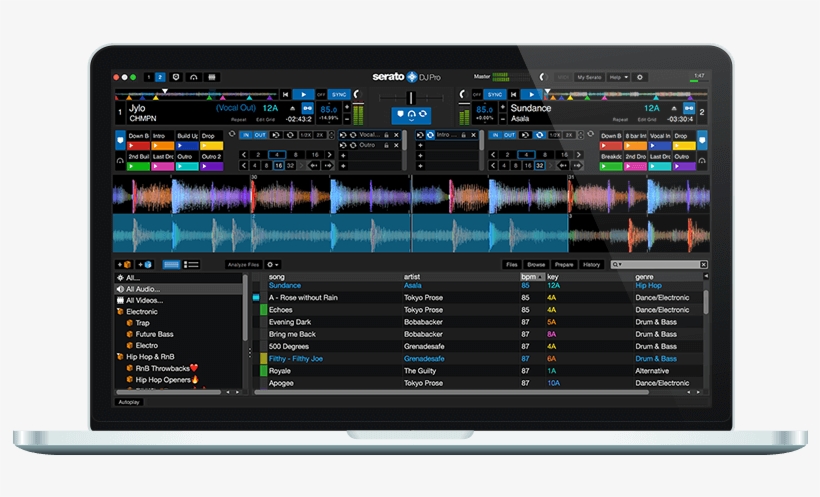The image size is (820, 497).
Task: Trigger deck 1 orange Intro cue pad
Action: (x=163, y=145)
